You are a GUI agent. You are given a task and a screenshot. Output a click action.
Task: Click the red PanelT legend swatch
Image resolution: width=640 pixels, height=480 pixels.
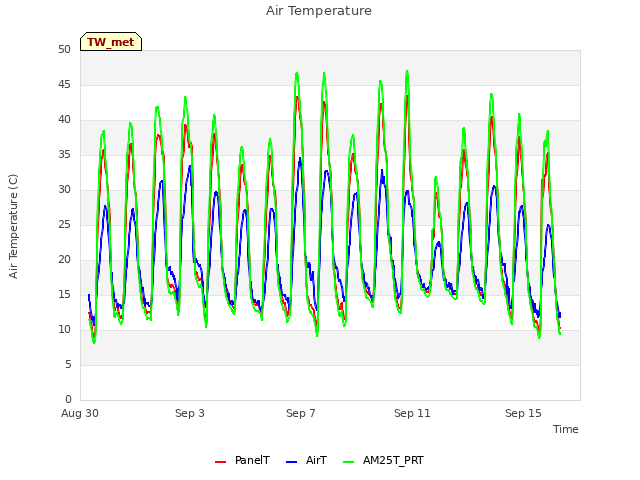[x=220, y=462]
